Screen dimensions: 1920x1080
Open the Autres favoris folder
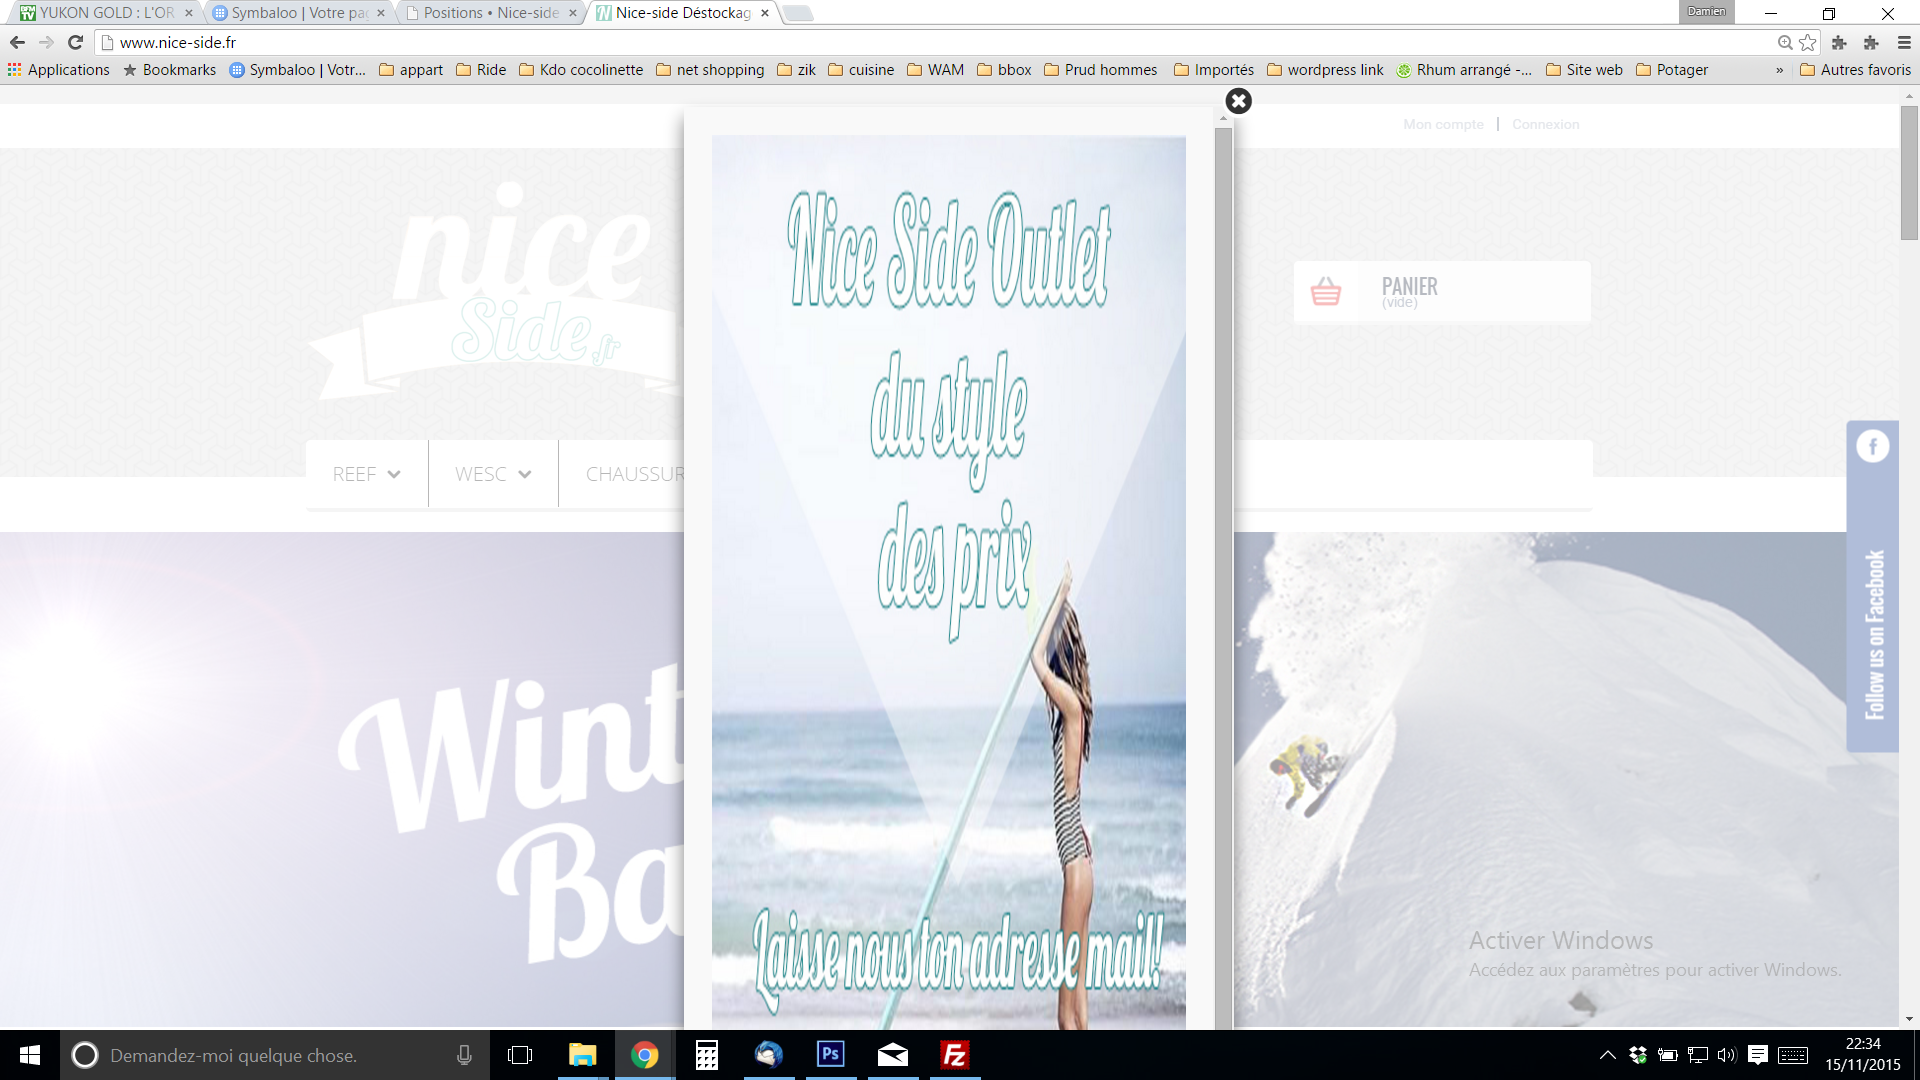[1855, 70]
